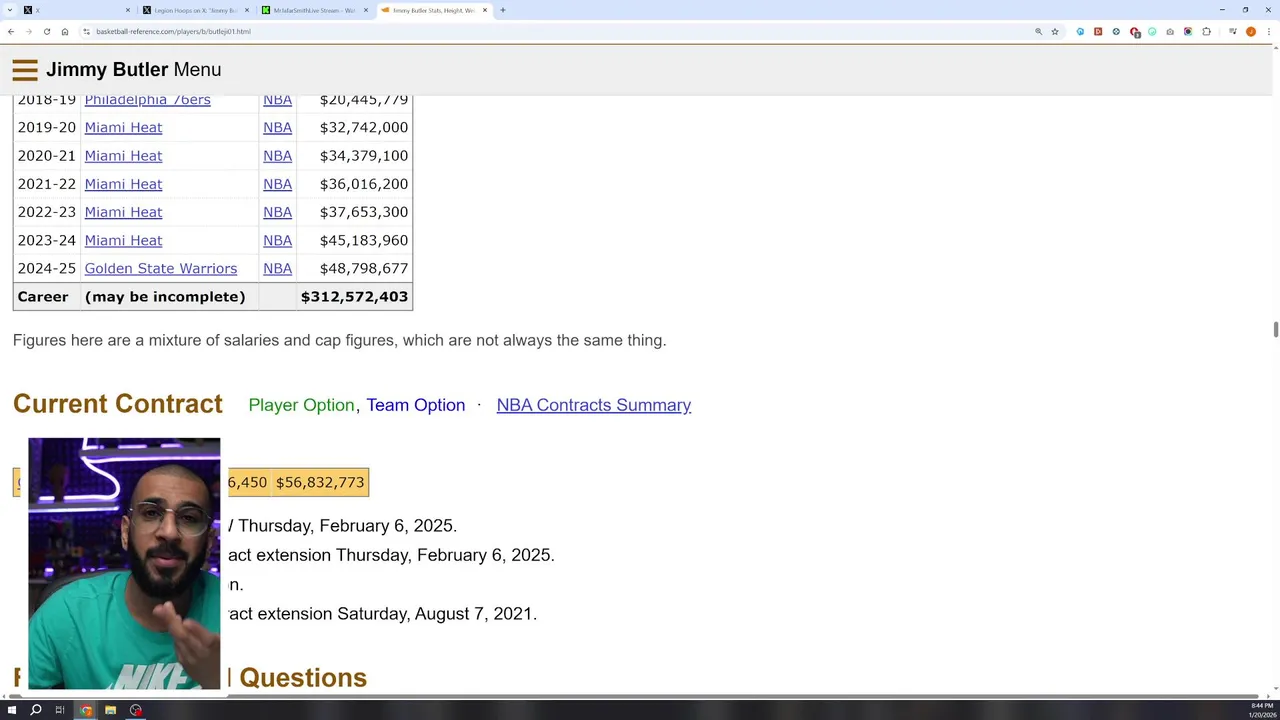This screenshot has height=720, width=1280.
Task: Go to the browser home page icon
Action: pyautogui.click(x=64, y=32)
